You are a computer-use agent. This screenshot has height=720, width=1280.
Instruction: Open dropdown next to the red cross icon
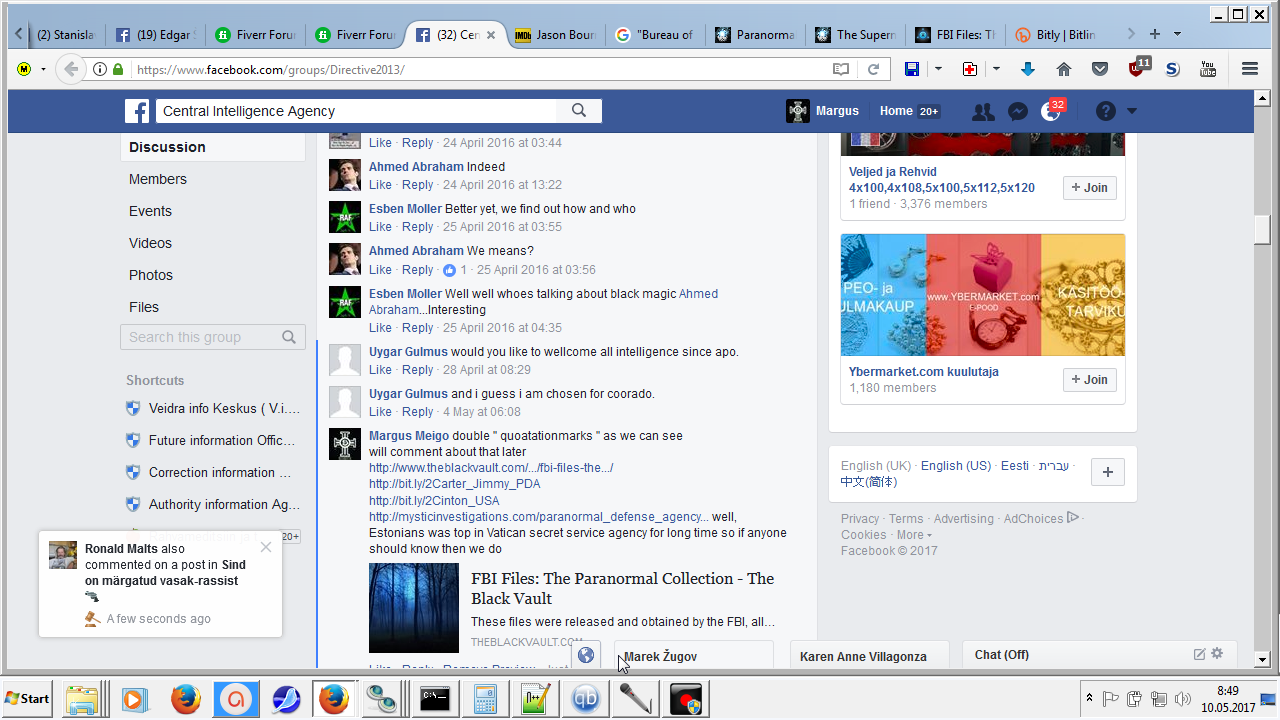(996, 69)
